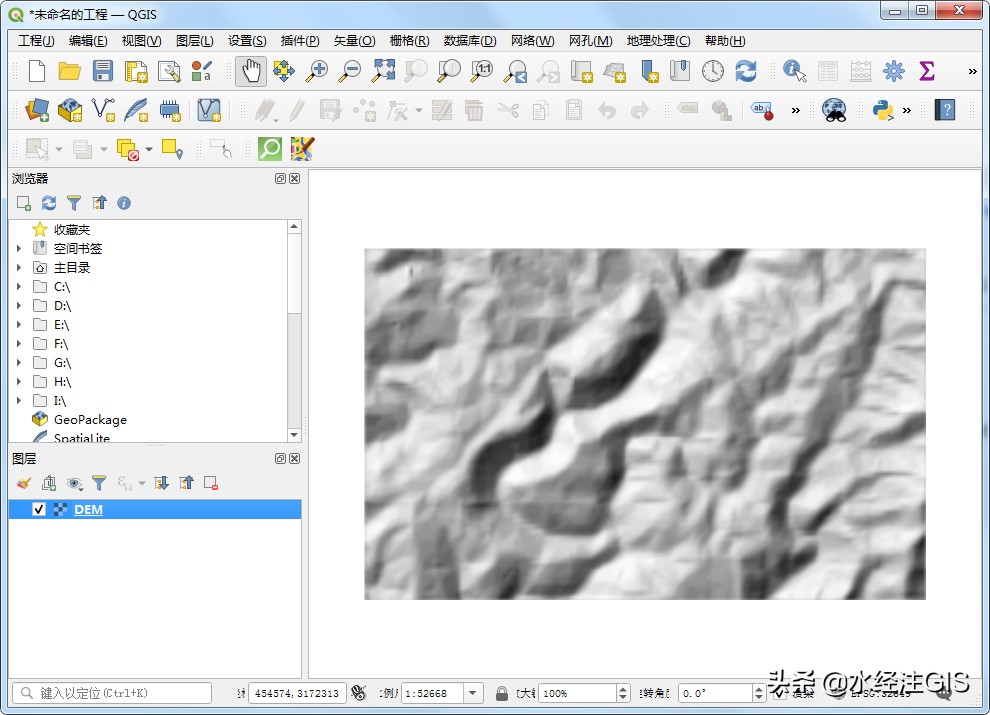990x715 pixels.
Task: Expand the D:\ drive node
Action: (19, 305)
